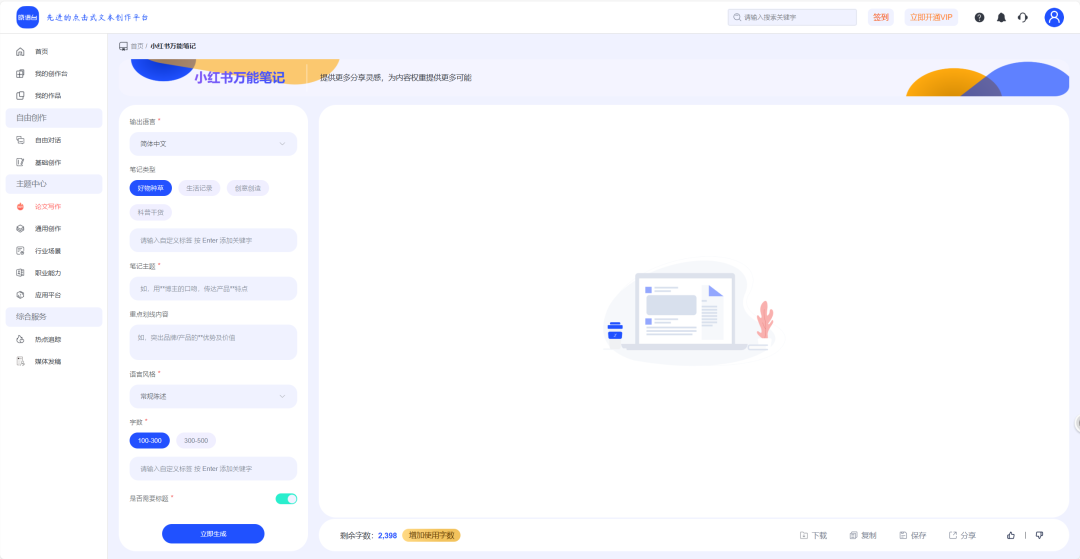Viewport: 1080px width, 559px height.
Task: Copy the generated content
Action: click(863, 535)
